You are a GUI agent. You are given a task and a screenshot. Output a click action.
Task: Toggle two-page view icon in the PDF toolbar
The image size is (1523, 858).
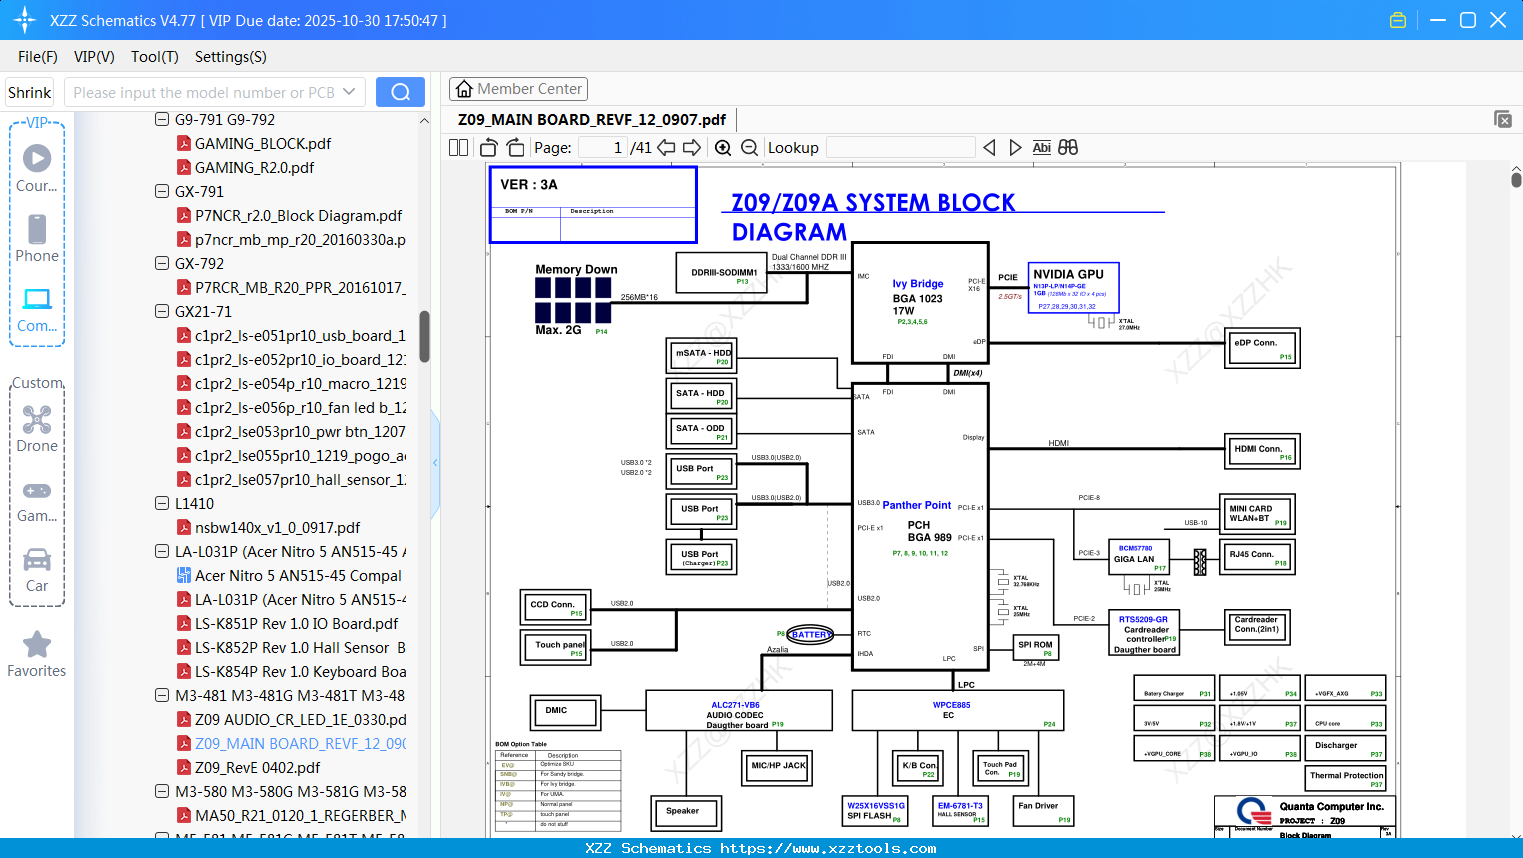point(459,148)
